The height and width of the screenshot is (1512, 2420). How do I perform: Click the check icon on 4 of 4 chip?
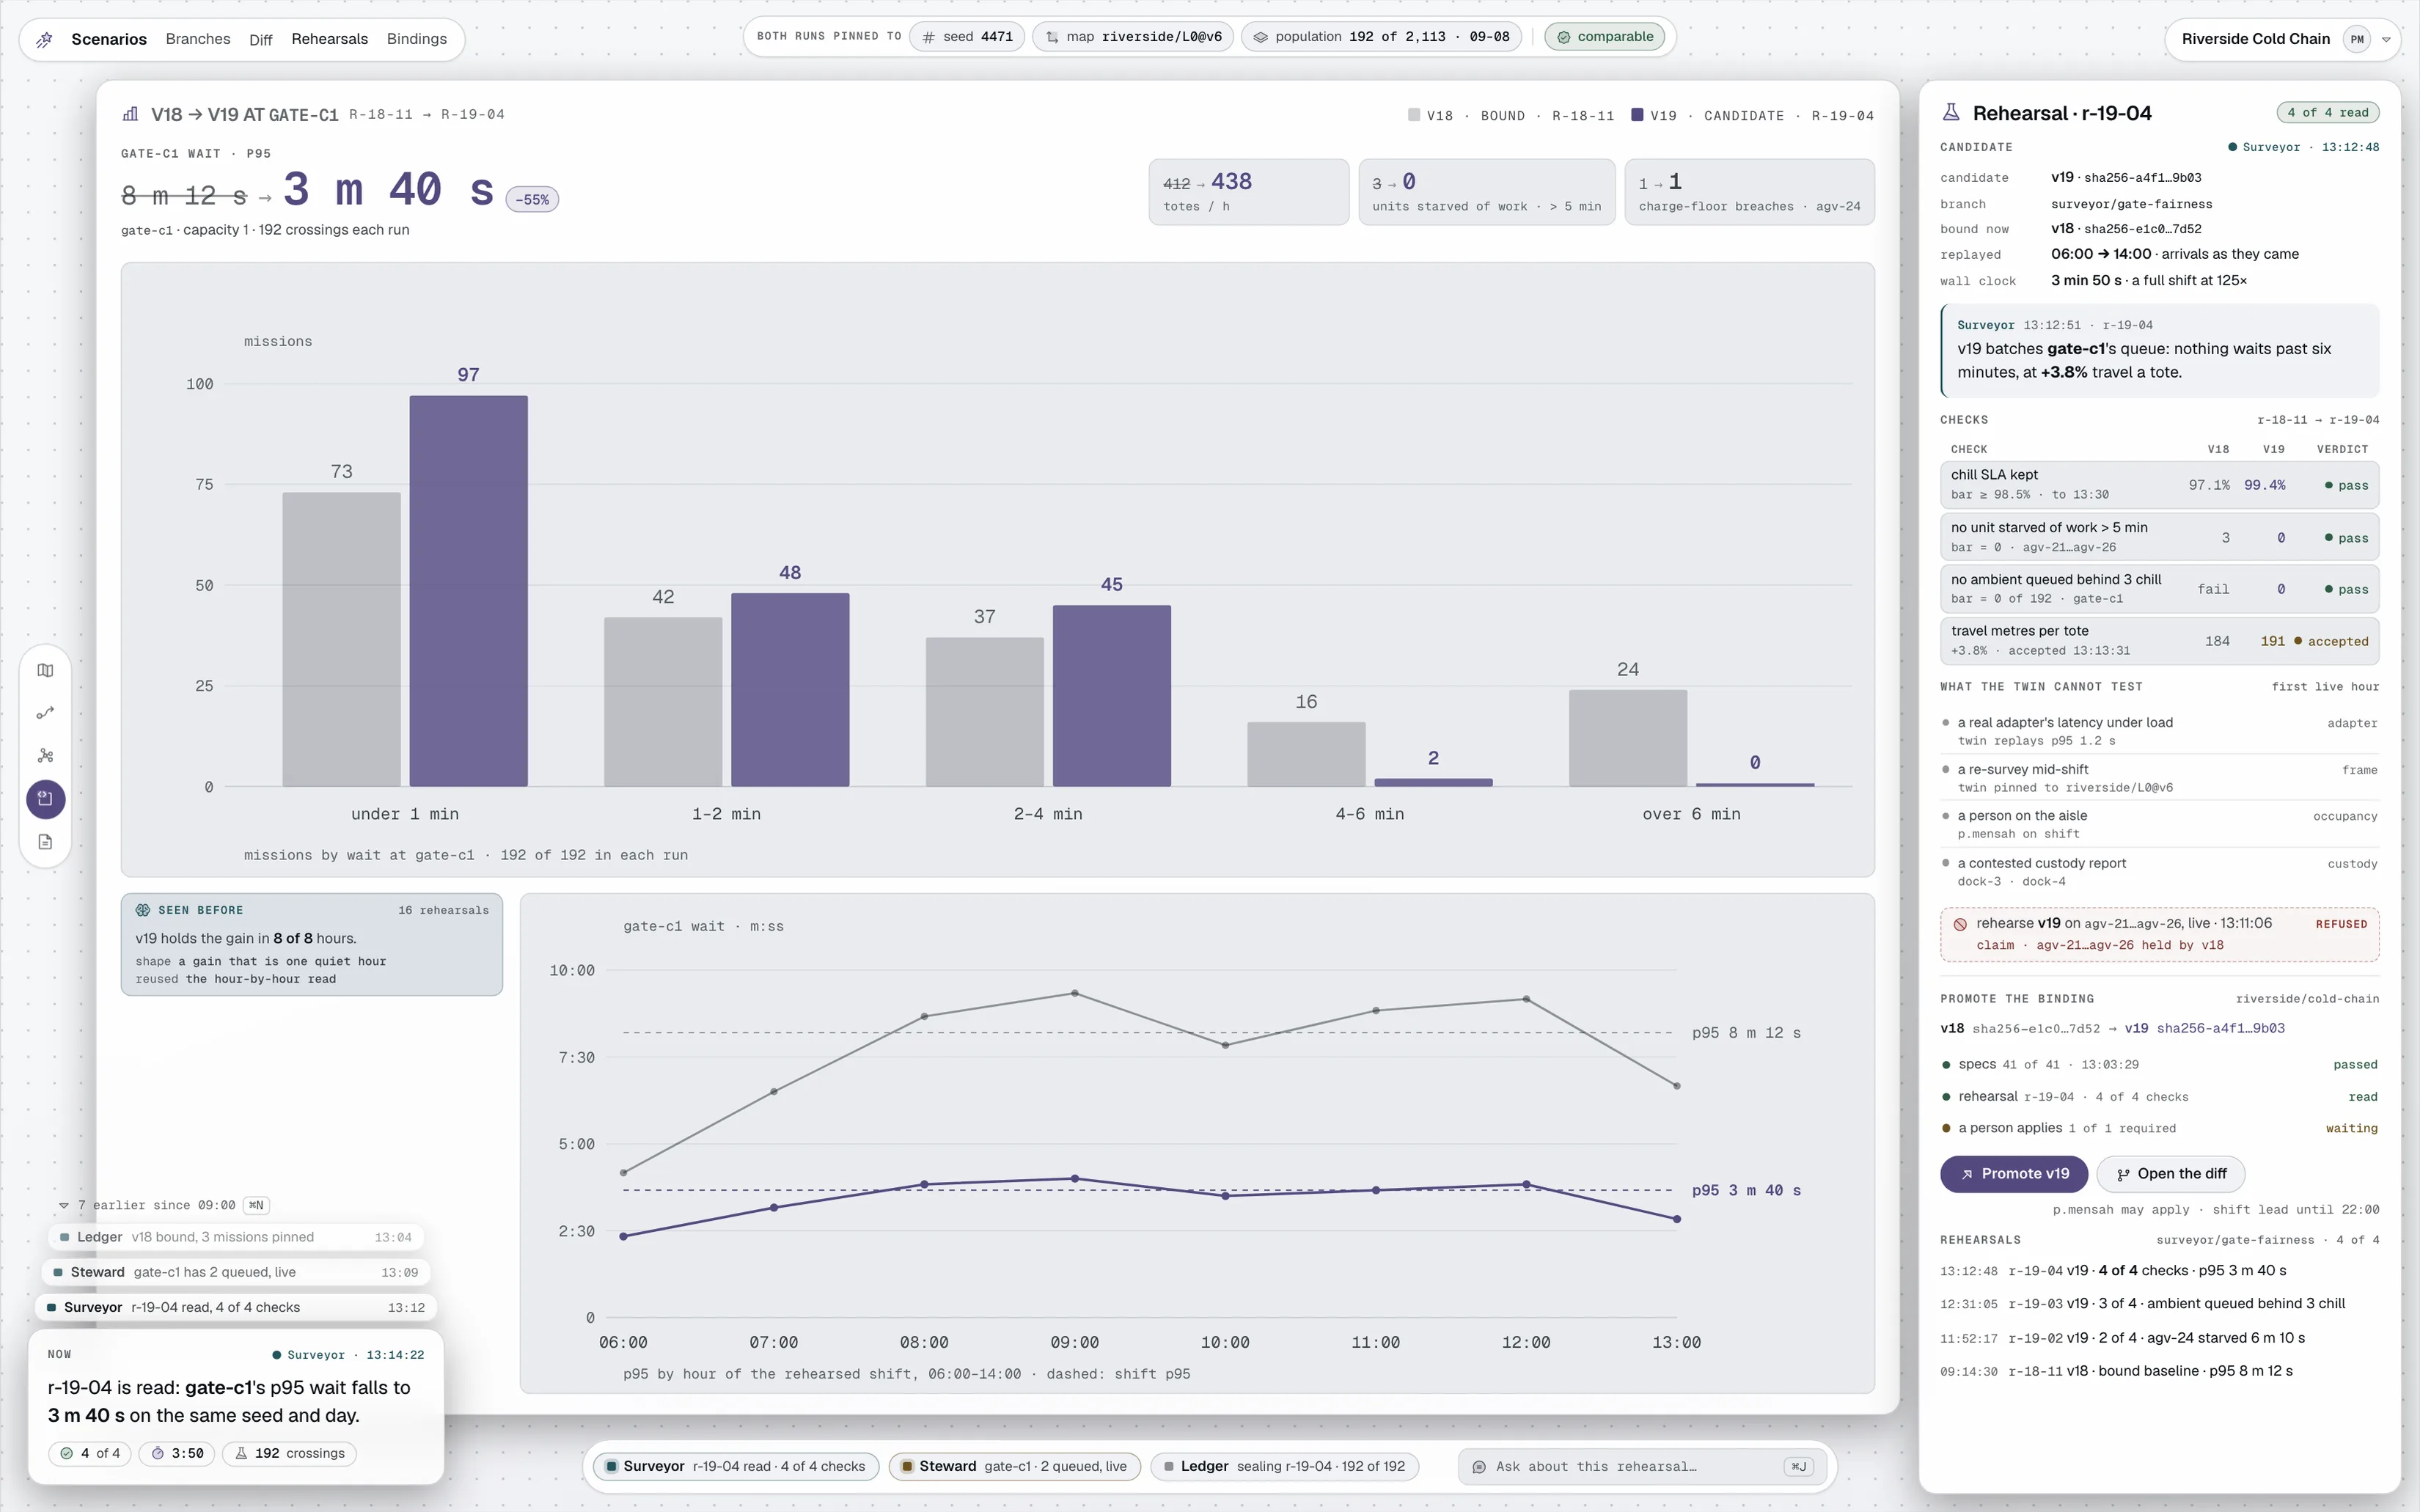click(67, 1453)
